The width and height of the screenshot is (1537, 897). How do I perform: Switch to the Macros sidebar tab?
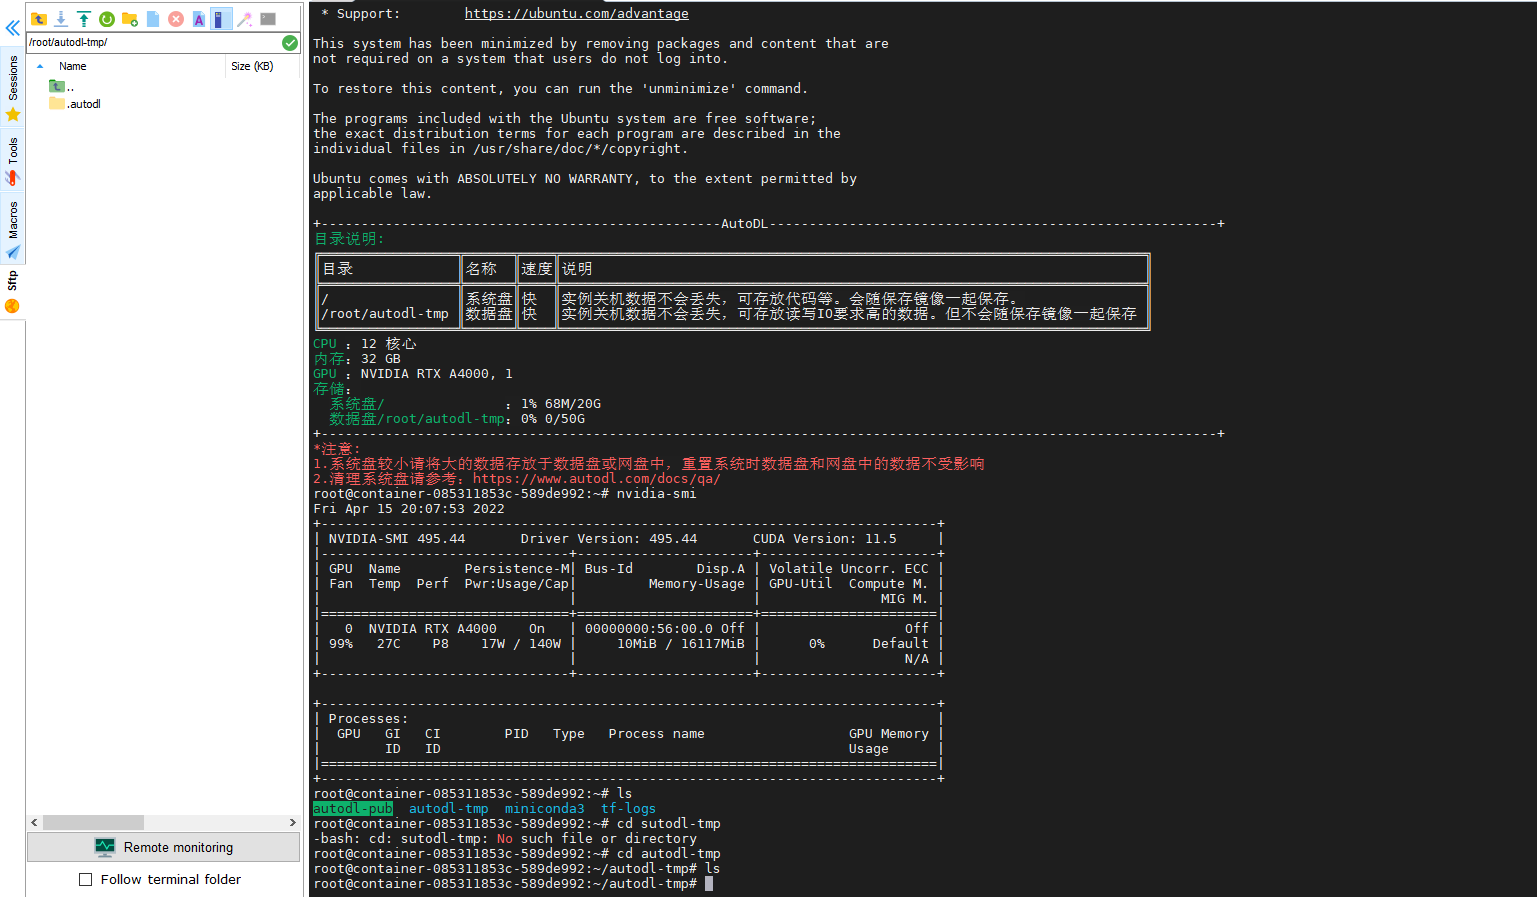12,219
